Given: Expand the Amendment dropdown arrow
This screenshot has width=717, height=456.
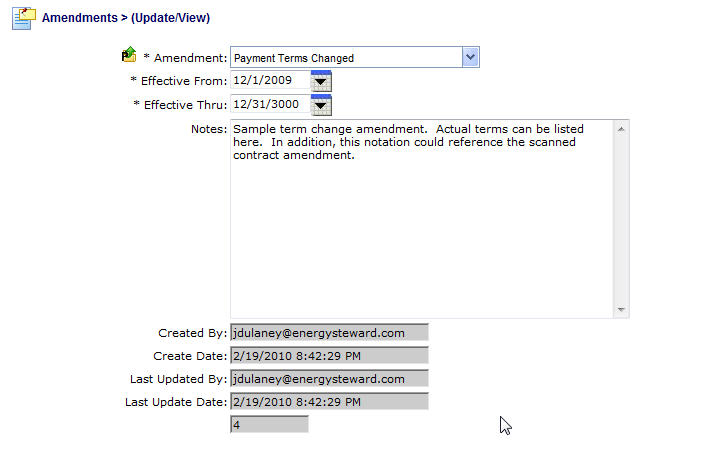Looking at the screenshot, I should tap(471, 57).
